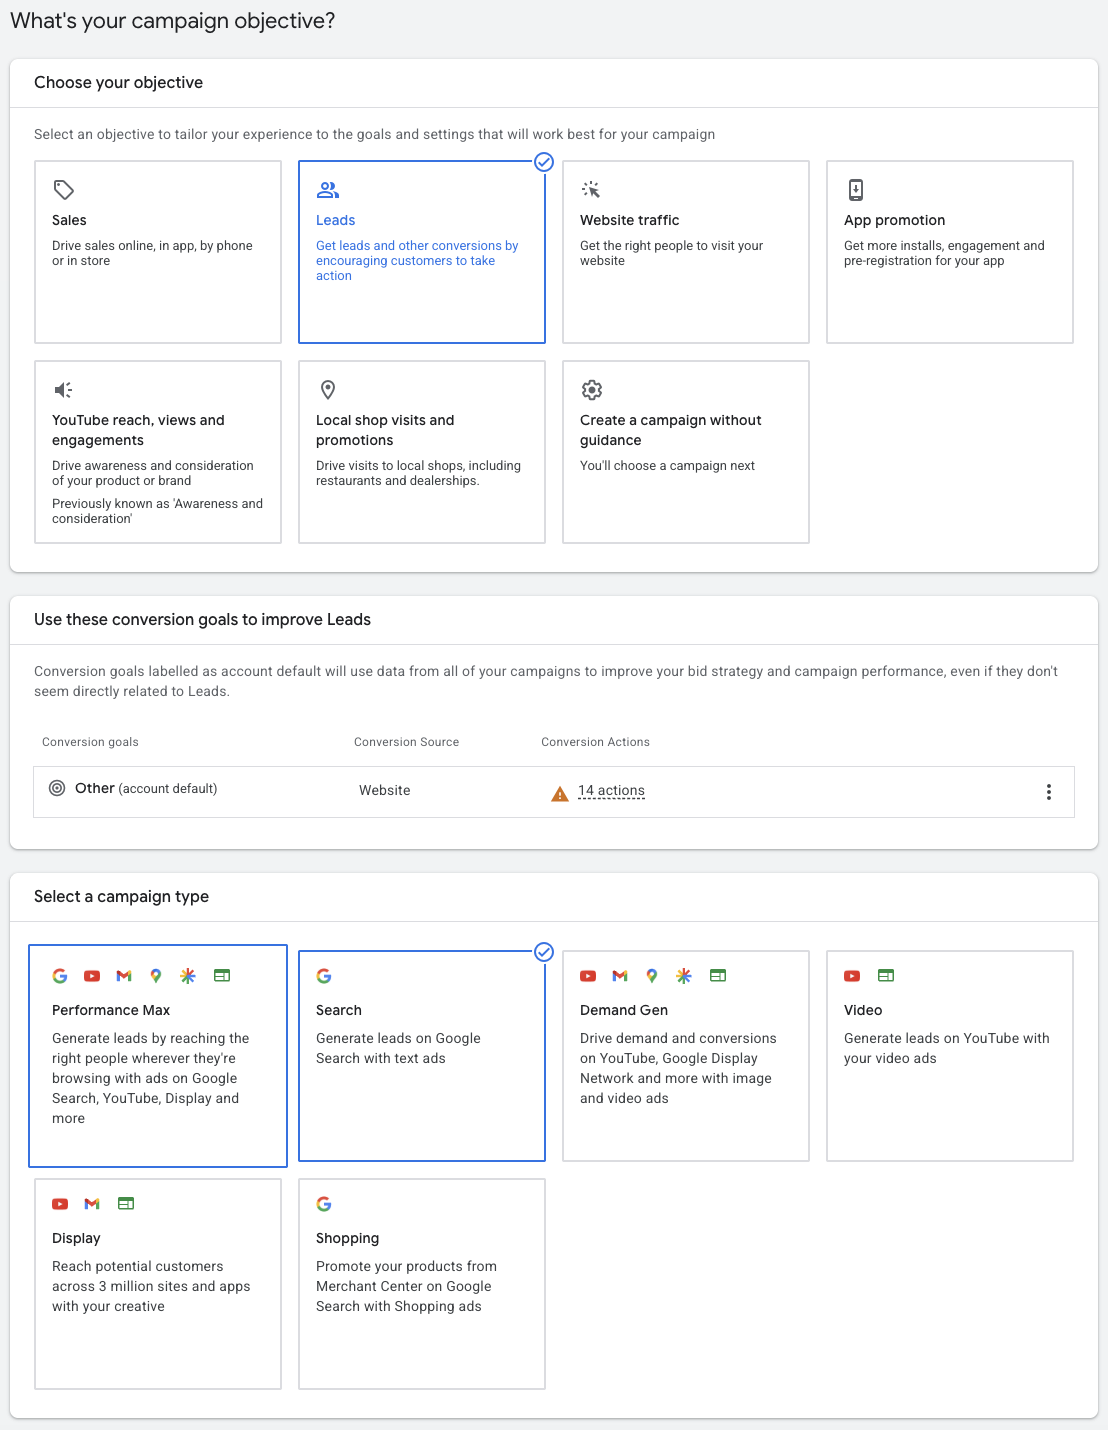Click the App promotion phone icon

click(856, 190)
